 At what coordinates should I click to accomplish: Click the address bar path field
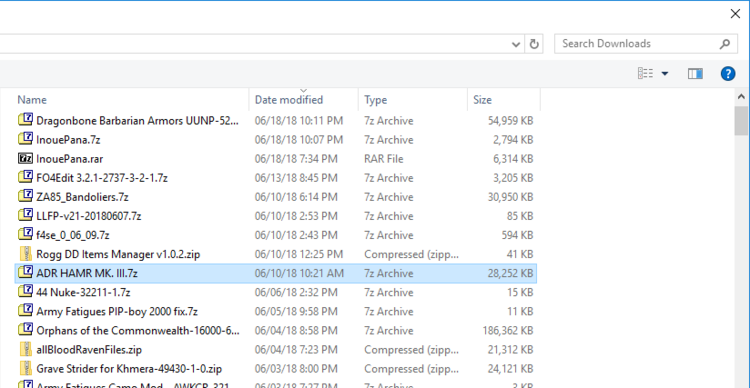point(254,44)
